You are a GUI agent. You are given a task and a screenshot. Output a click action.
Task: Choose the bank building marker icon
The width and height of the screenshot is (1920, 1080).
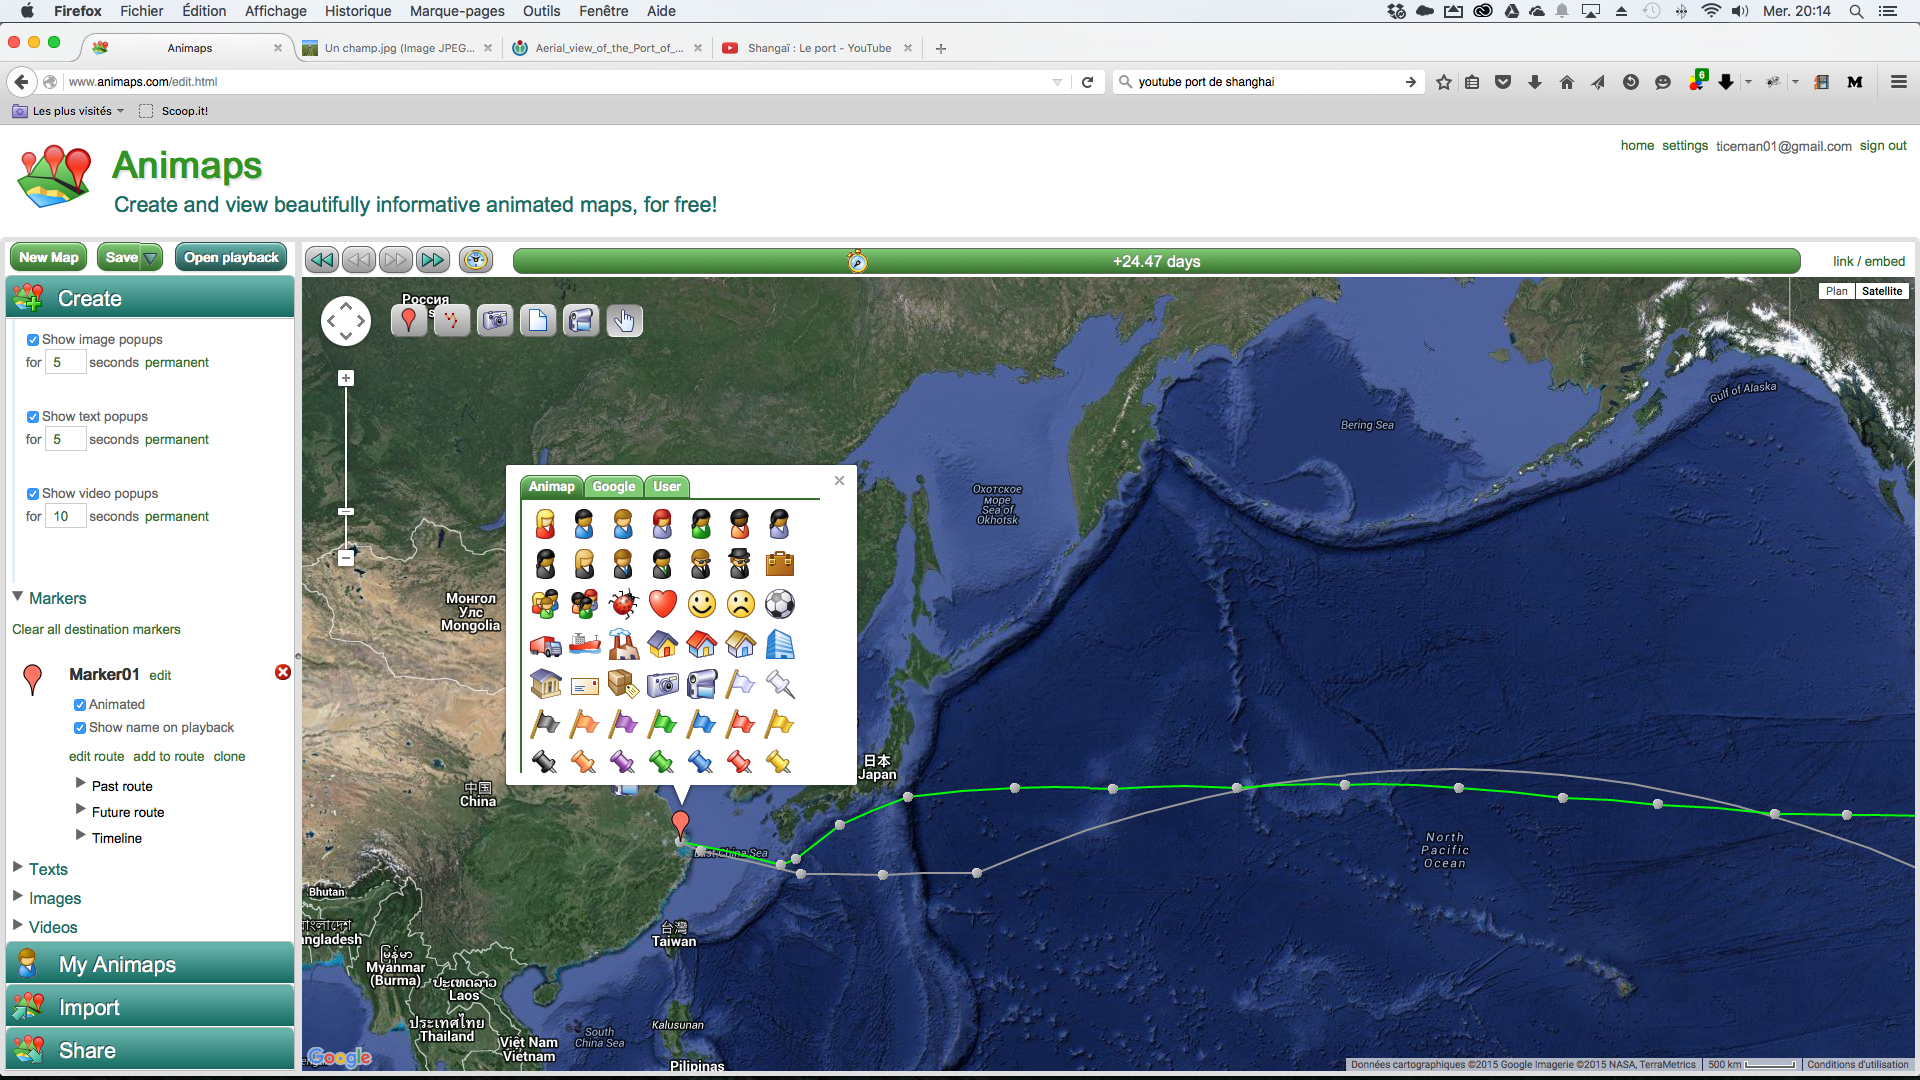[545, 685]
